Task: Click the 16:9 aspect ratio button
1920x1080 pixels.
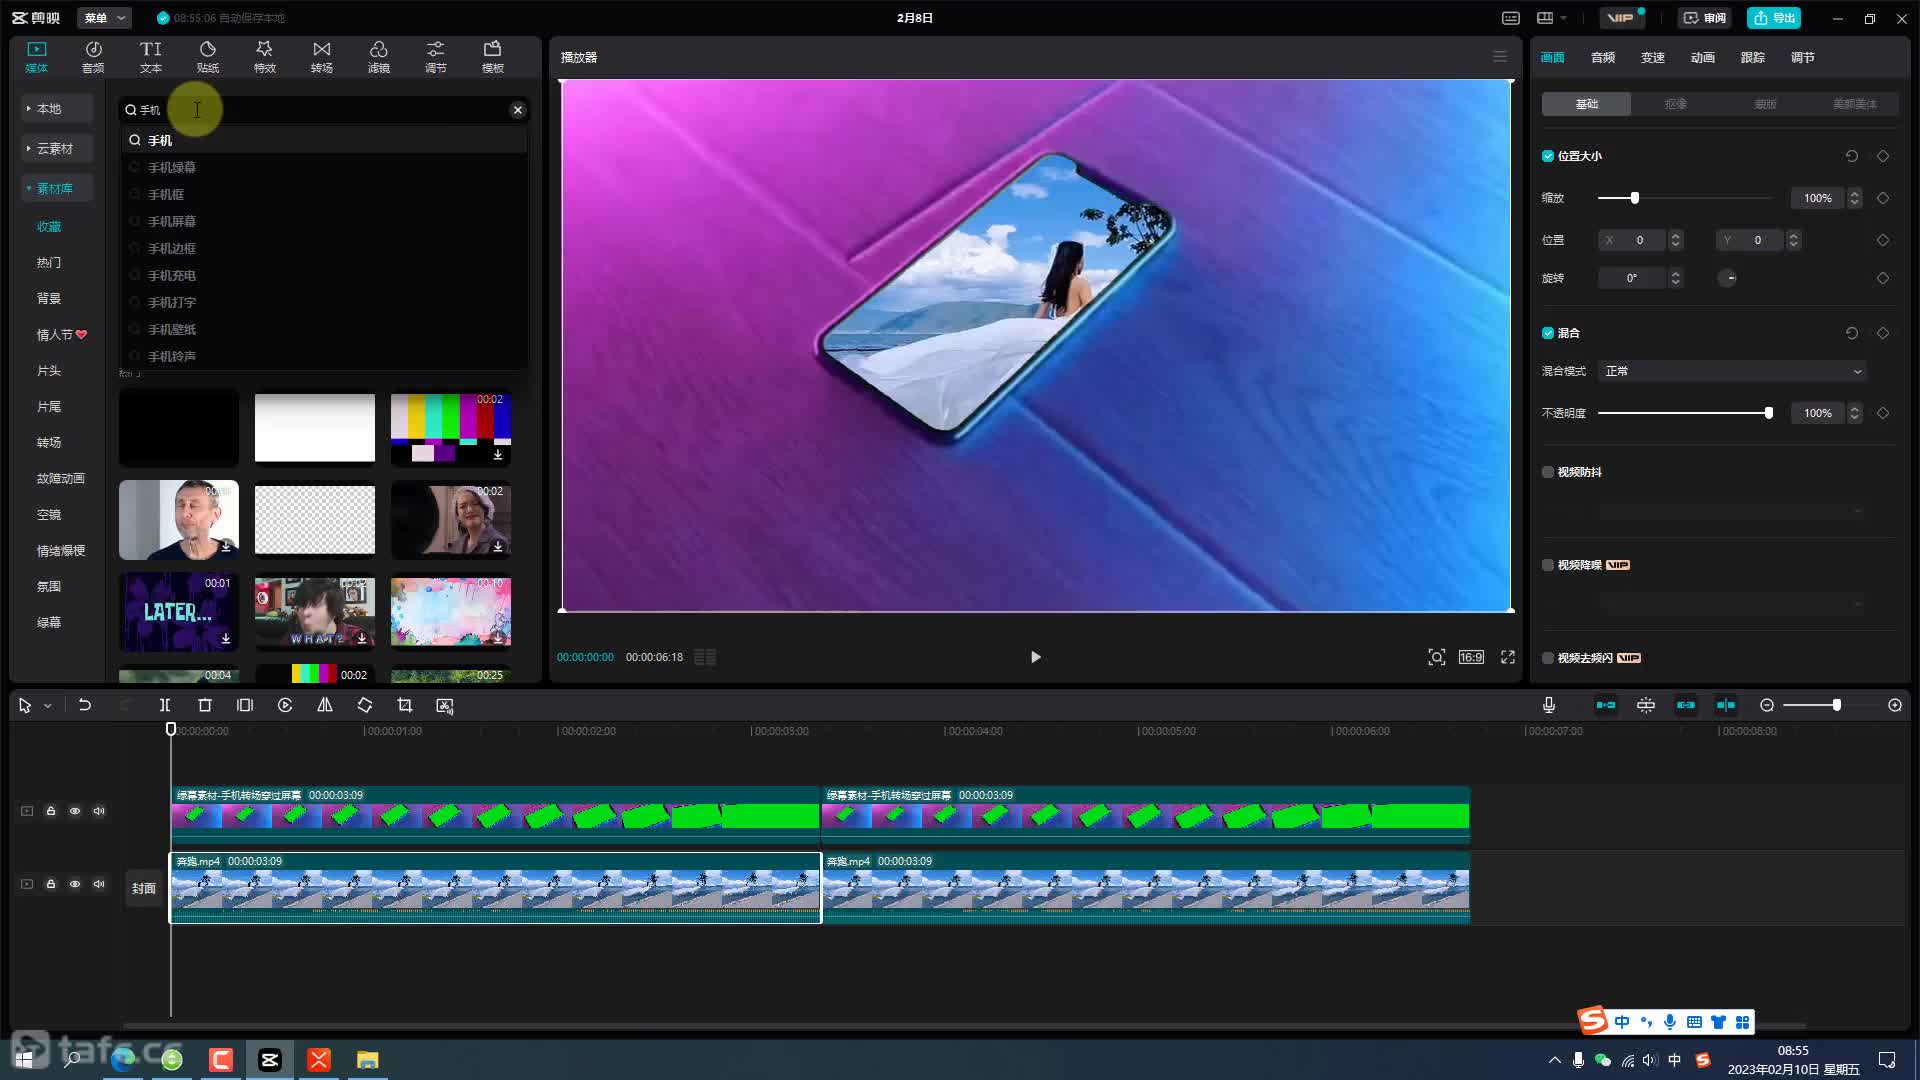Action: tap(1471, 657)
